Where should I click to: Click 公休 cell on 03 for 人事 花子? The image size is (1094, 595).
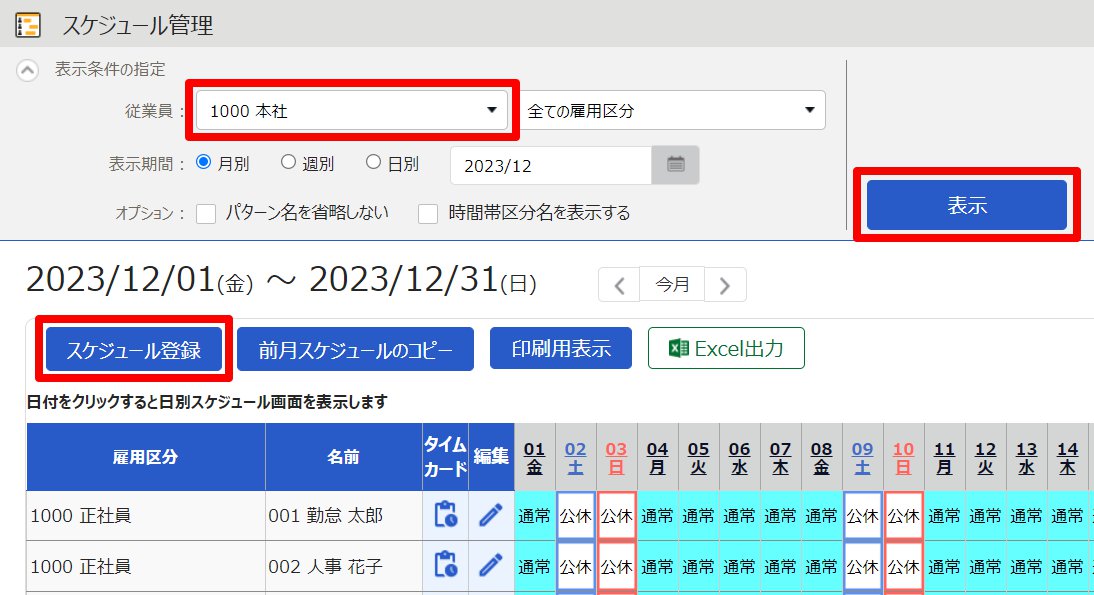click(617, 566)
